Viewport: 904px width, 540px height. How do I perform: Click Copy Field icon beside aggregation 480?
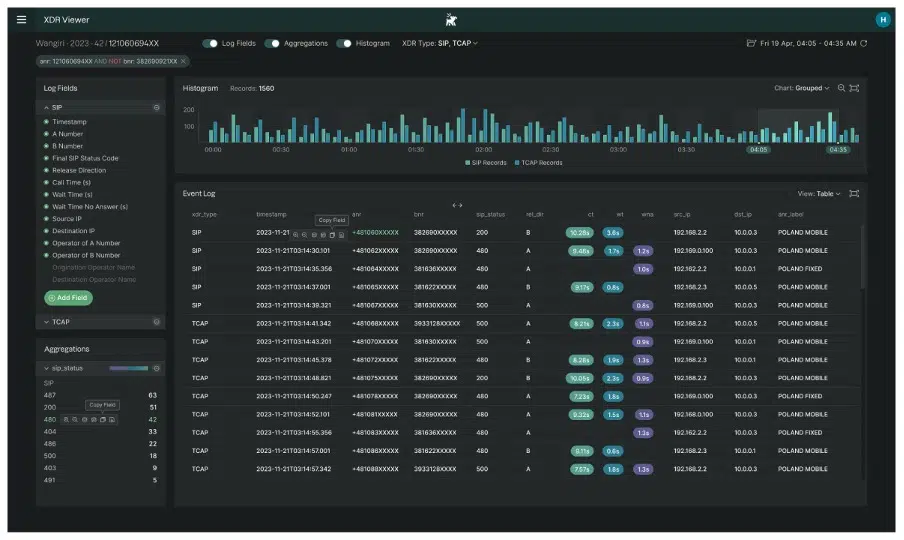tap(103, 420)
